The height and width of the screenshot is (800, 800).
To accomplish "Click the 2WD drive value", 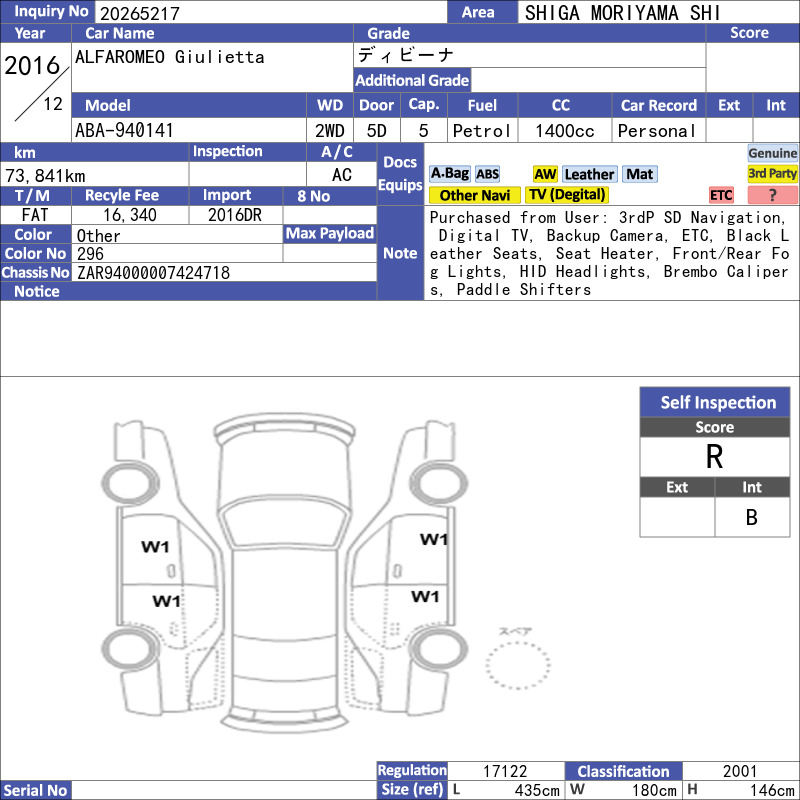I will point(330,131).
